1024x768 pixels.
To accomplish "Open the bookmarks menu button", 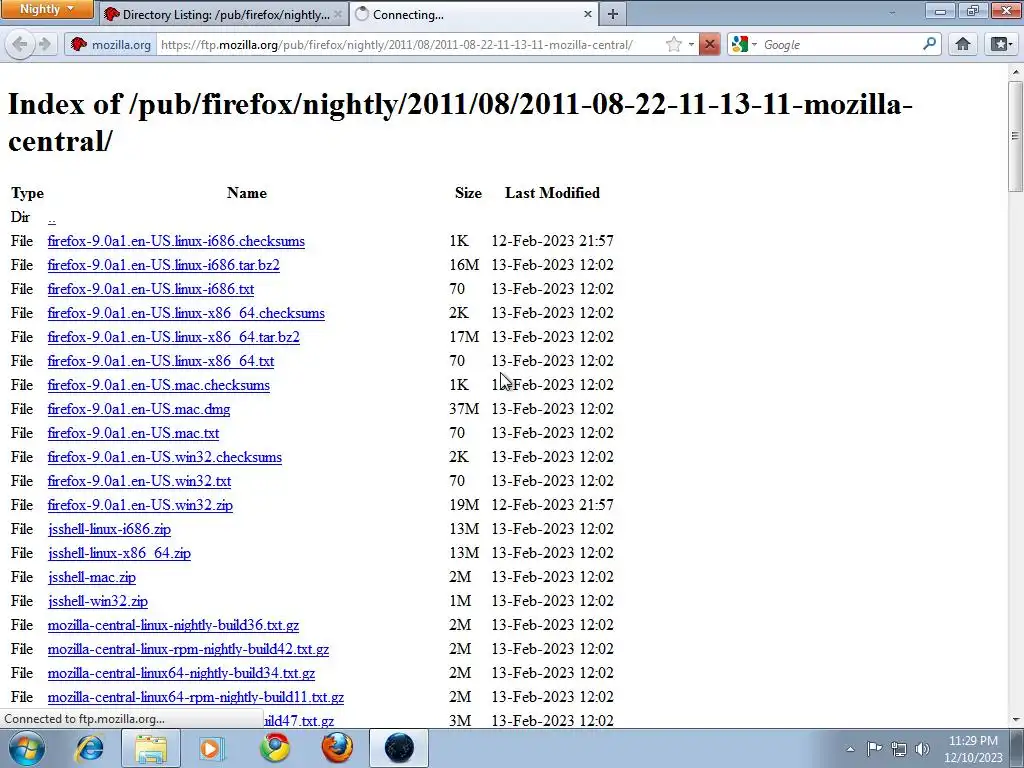I will click(1001, 44).
